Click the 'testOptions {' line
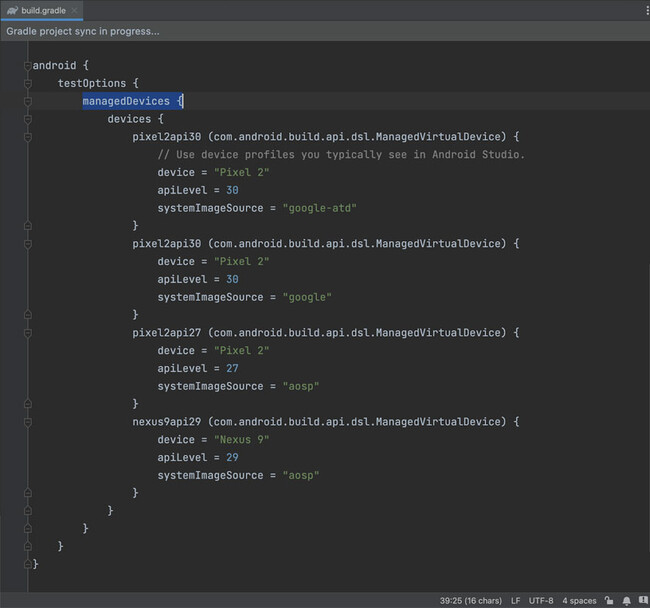This screenshot has height=608, width=650. coord(98,83)
